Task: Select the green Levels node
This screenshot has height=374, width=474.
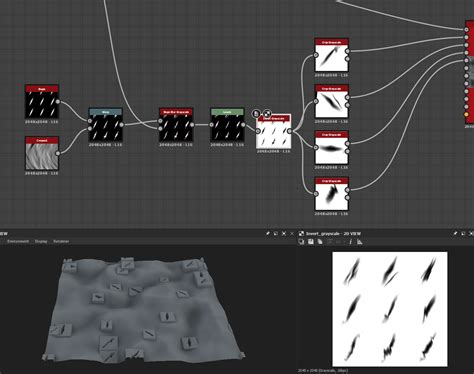Action: [x=227, y=125]
